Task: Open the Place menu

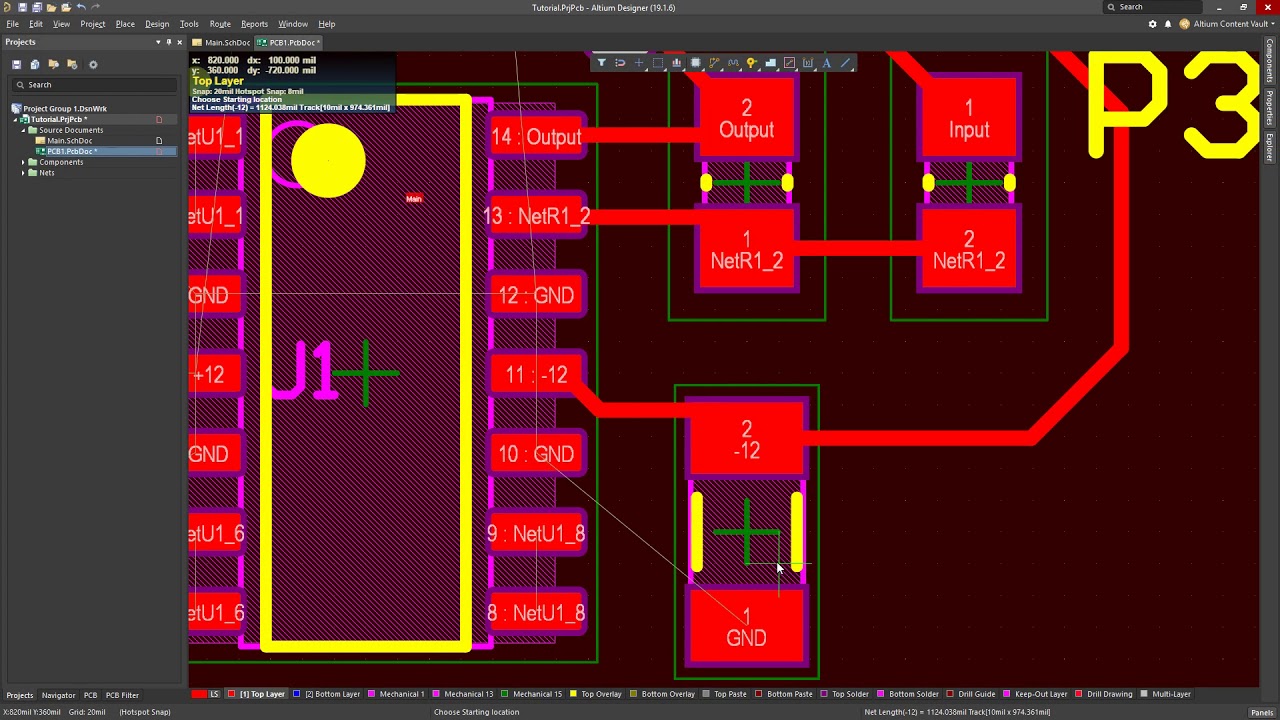Action: 125,24
